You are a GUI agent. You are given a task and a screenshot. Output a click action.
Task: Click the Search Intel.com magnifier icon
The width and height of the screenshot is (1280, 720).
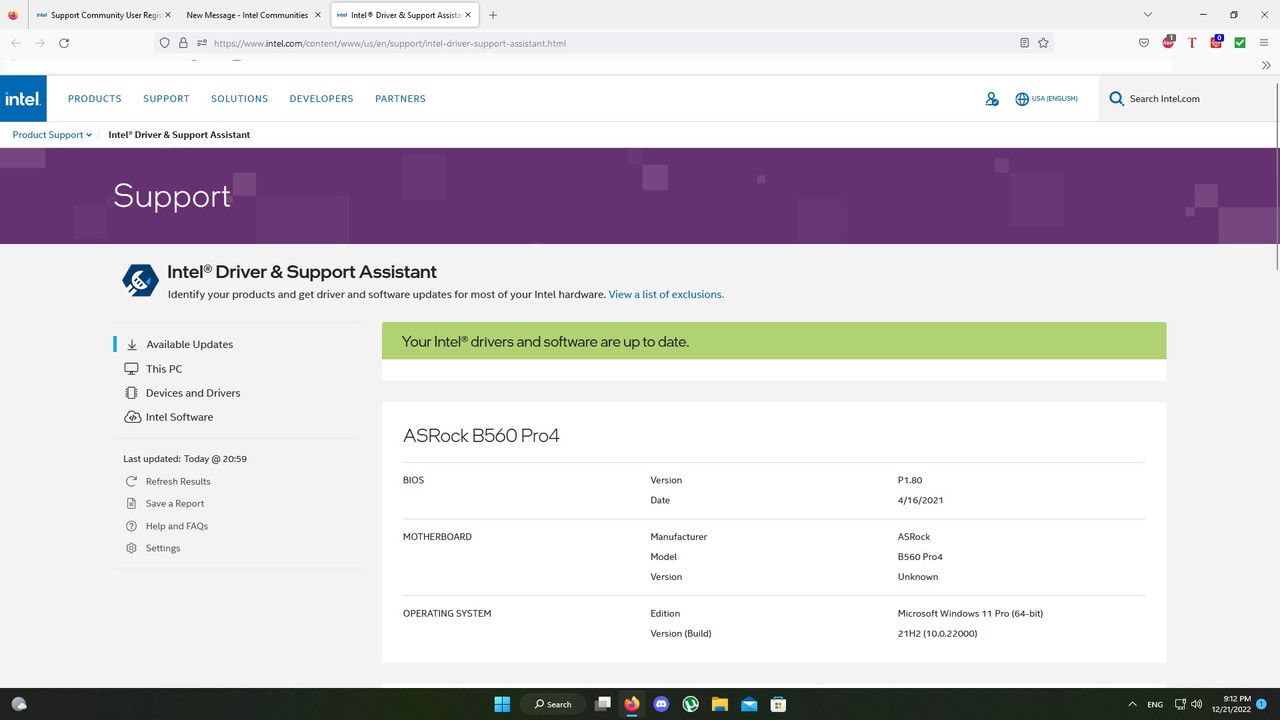(x=1117, y=99)
